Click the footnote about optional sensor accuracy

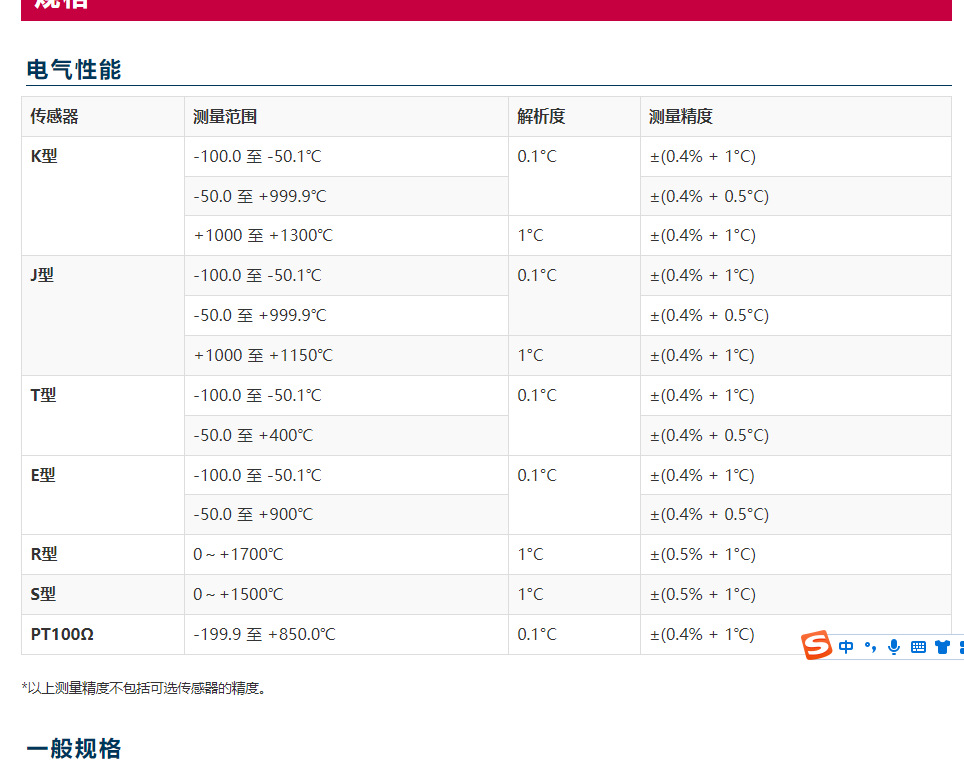click(x=145, y=688)
